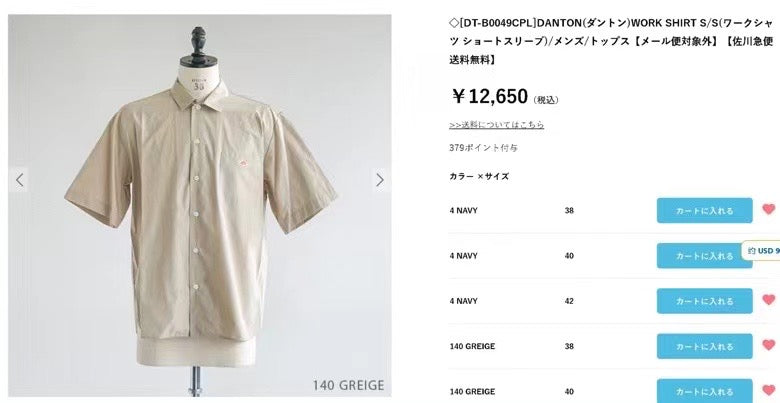Favorite the 140 GREIGE size 38 item
Screen dimensions: 780x403
pos(769,345)
